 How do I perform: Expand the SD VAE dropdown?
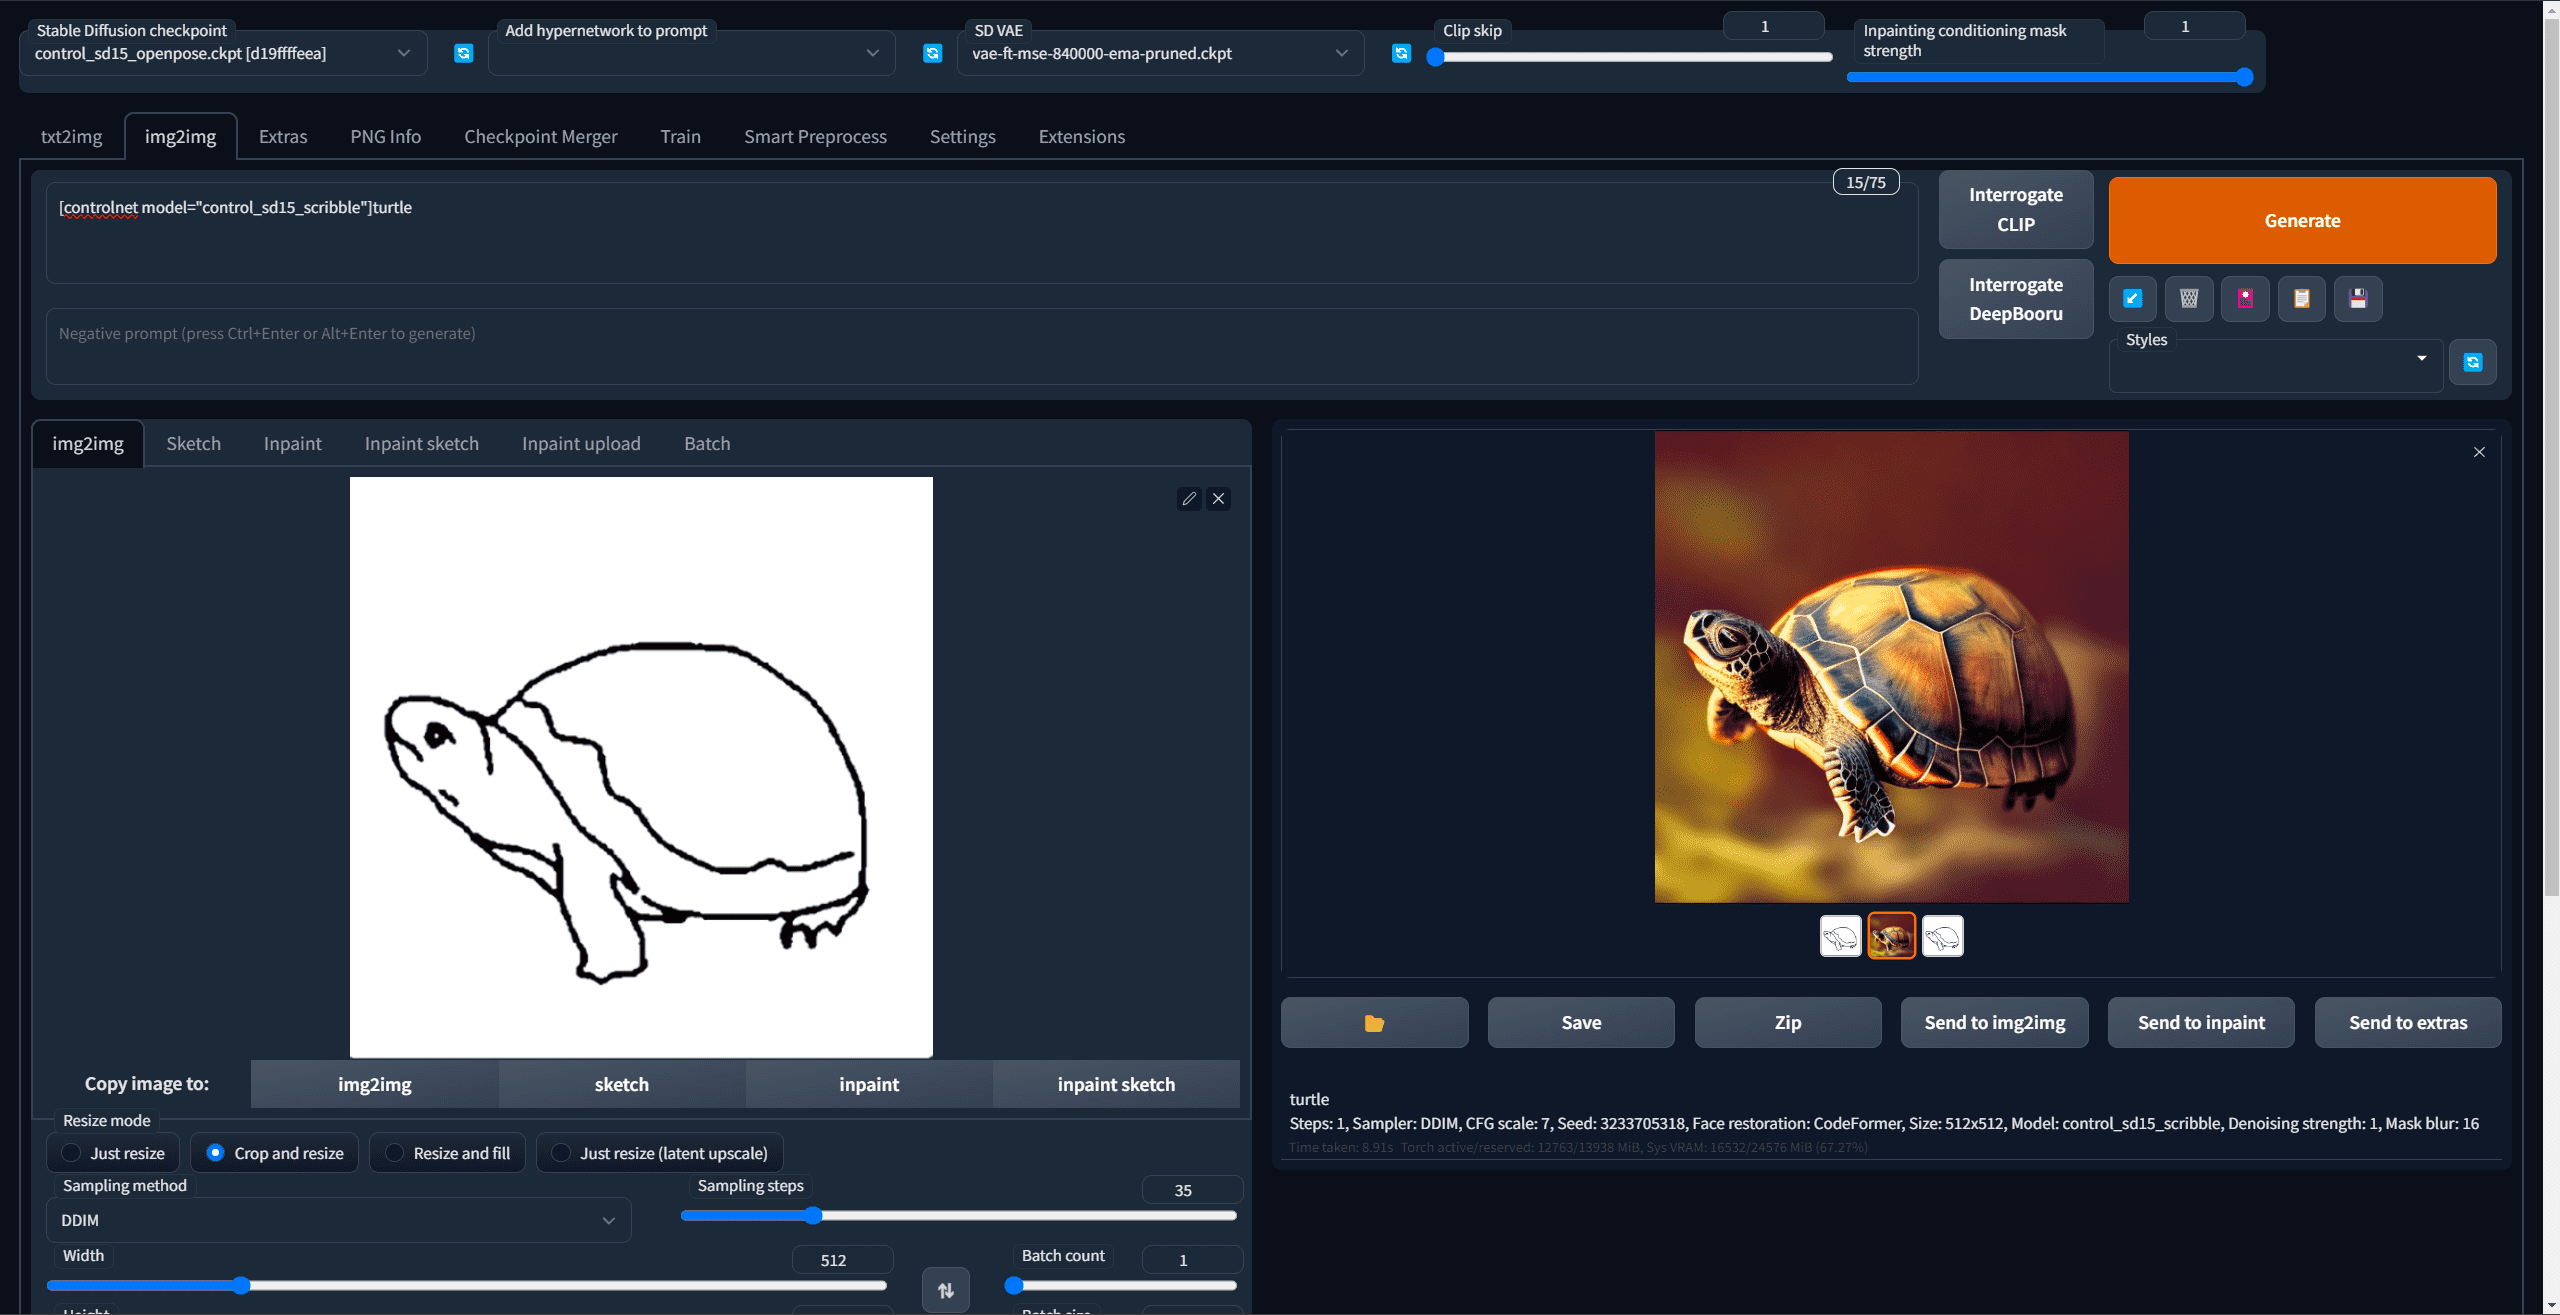pyautogui.click(x=1160, y=54)
